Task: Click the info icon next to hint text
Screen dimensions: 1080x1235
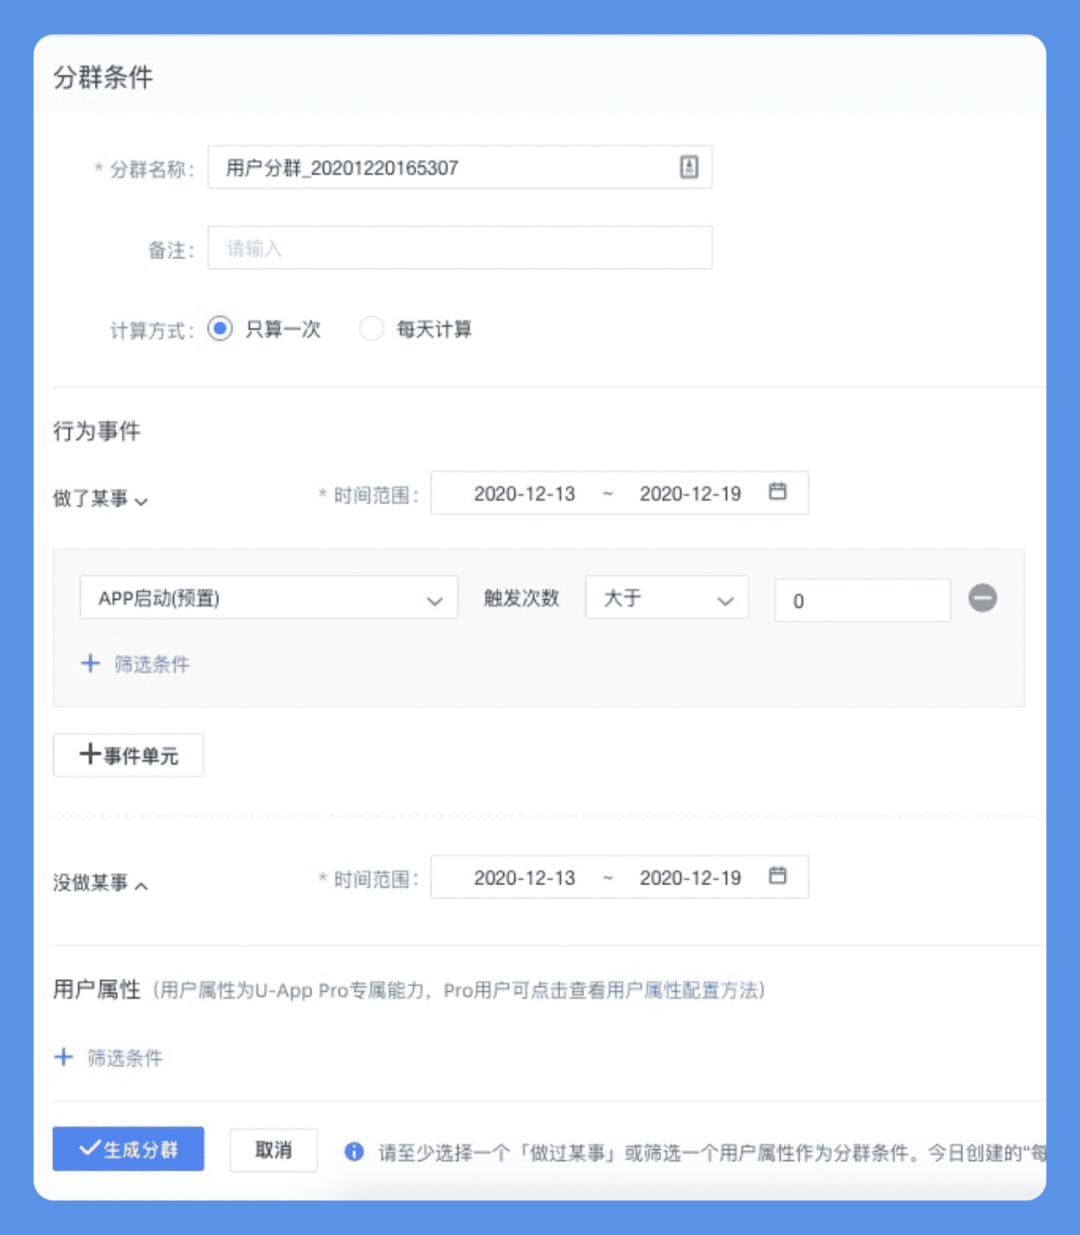Action: click(x=354, y=1151)
